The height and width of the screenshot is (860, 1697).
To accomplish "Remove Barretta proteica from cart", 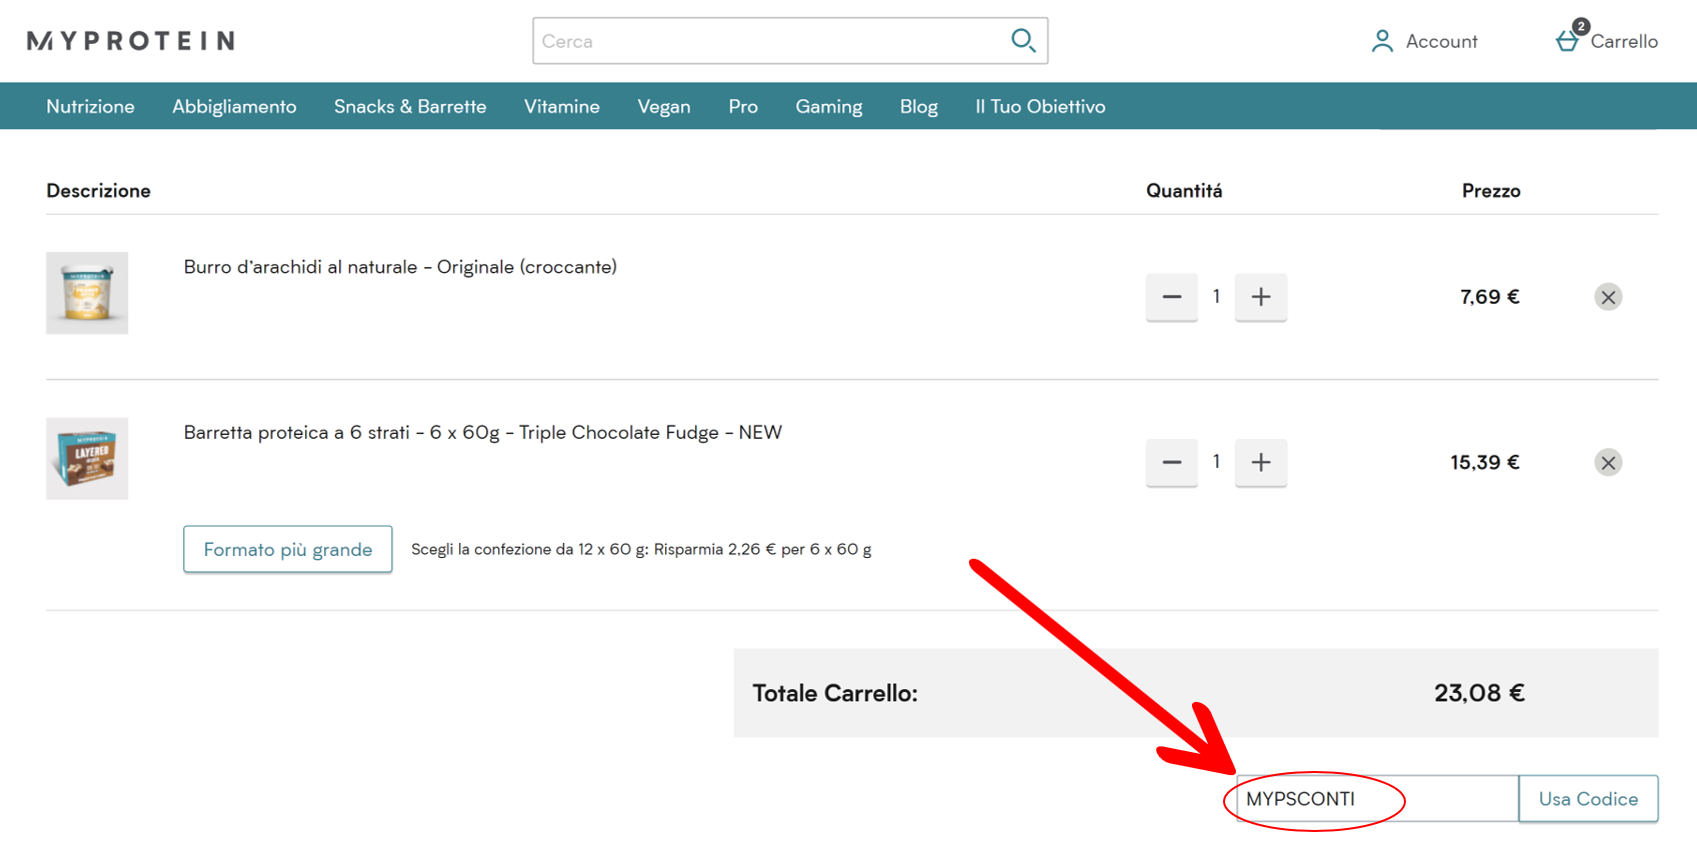I will (x=1607, y=462).
